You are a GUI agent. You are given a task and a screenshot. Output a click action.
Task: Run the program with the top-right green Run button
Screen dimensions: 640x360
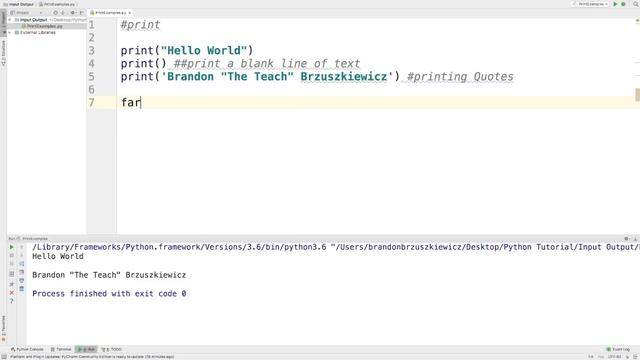tap(615, 4)
